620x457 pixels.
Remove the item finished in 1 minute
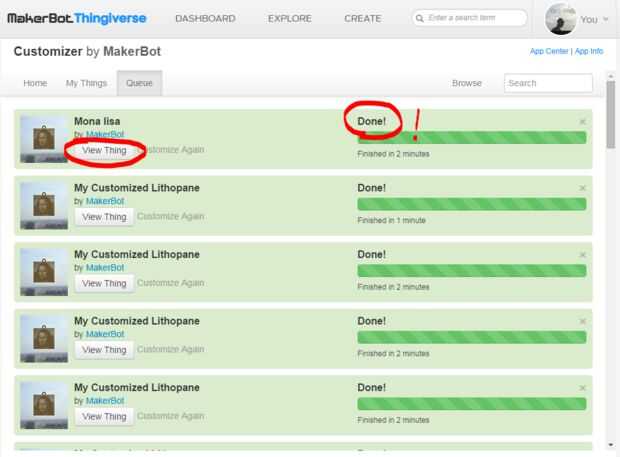click(582, 188)
